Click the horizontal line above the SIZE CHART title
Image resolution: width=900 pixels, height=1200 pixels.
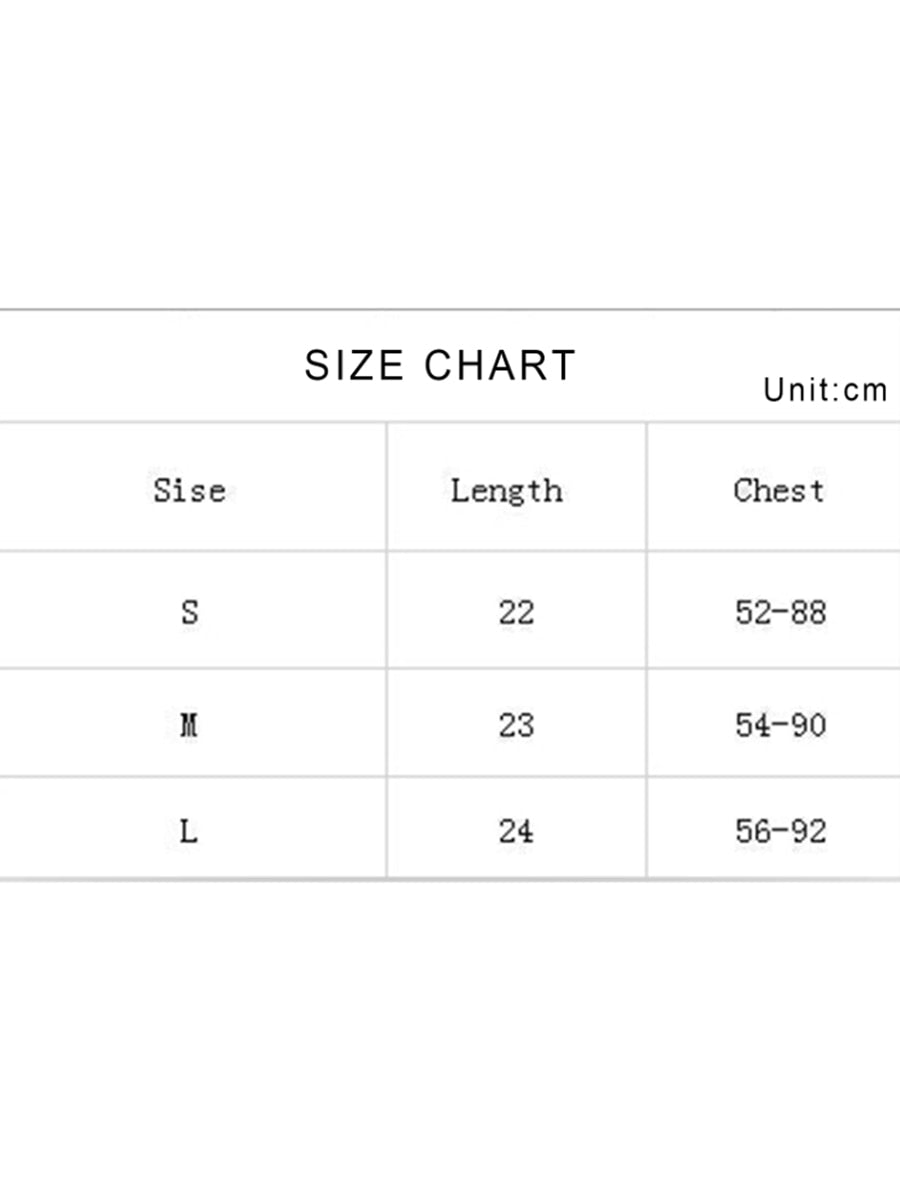[450, 310]
